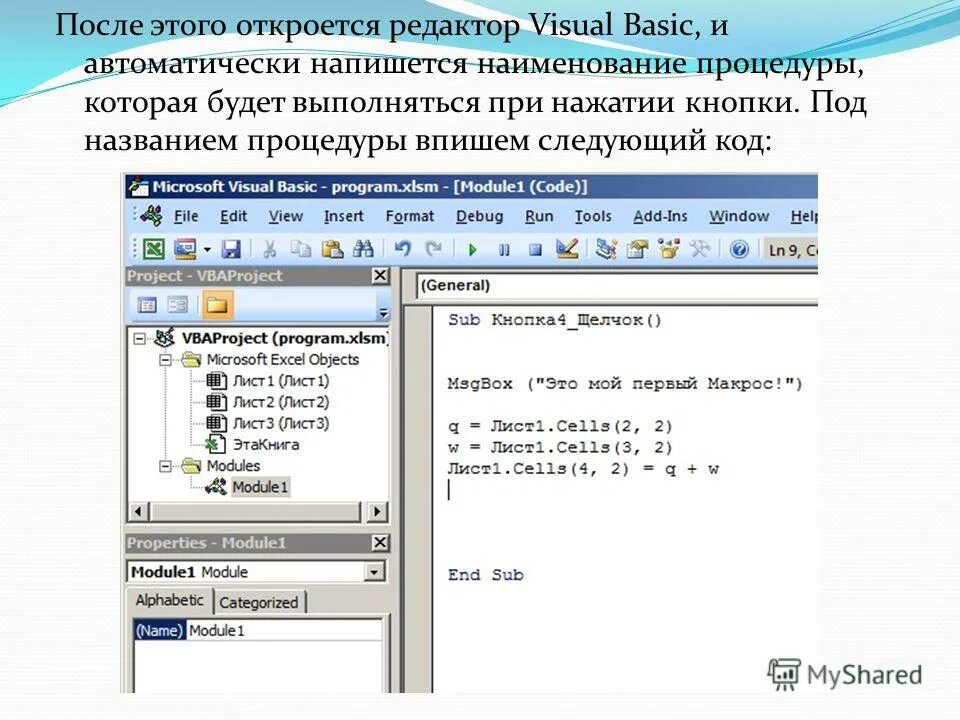The image size is (960, 720).
Task: Click project tree scroll right arrow
Action: tap(377, 512)
